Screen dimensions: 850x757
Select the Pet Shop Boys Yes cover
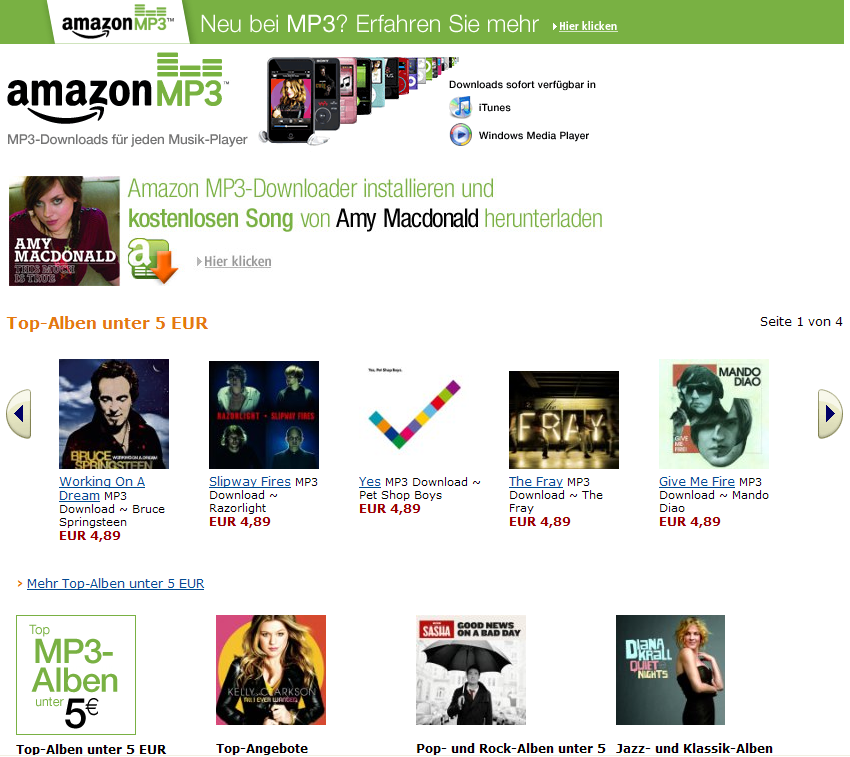pos(414,415)
